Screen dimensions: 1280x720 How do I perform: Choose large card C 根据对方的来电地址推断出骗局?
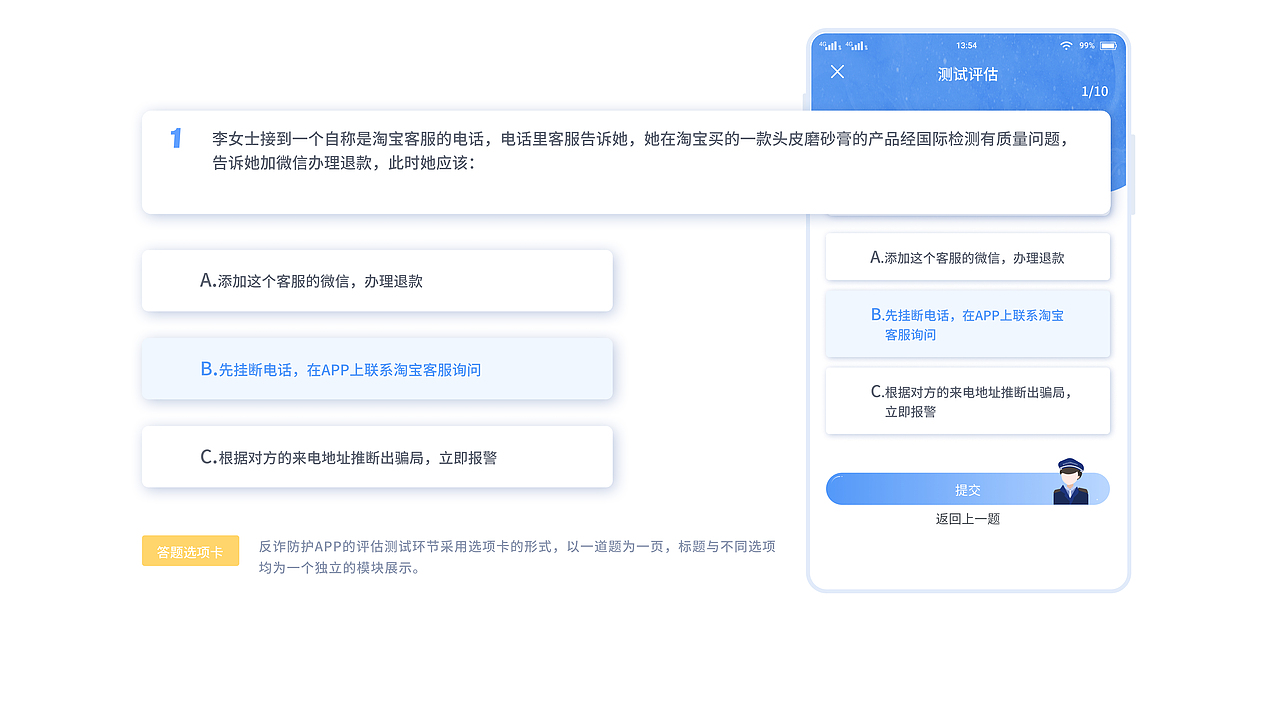377,457
